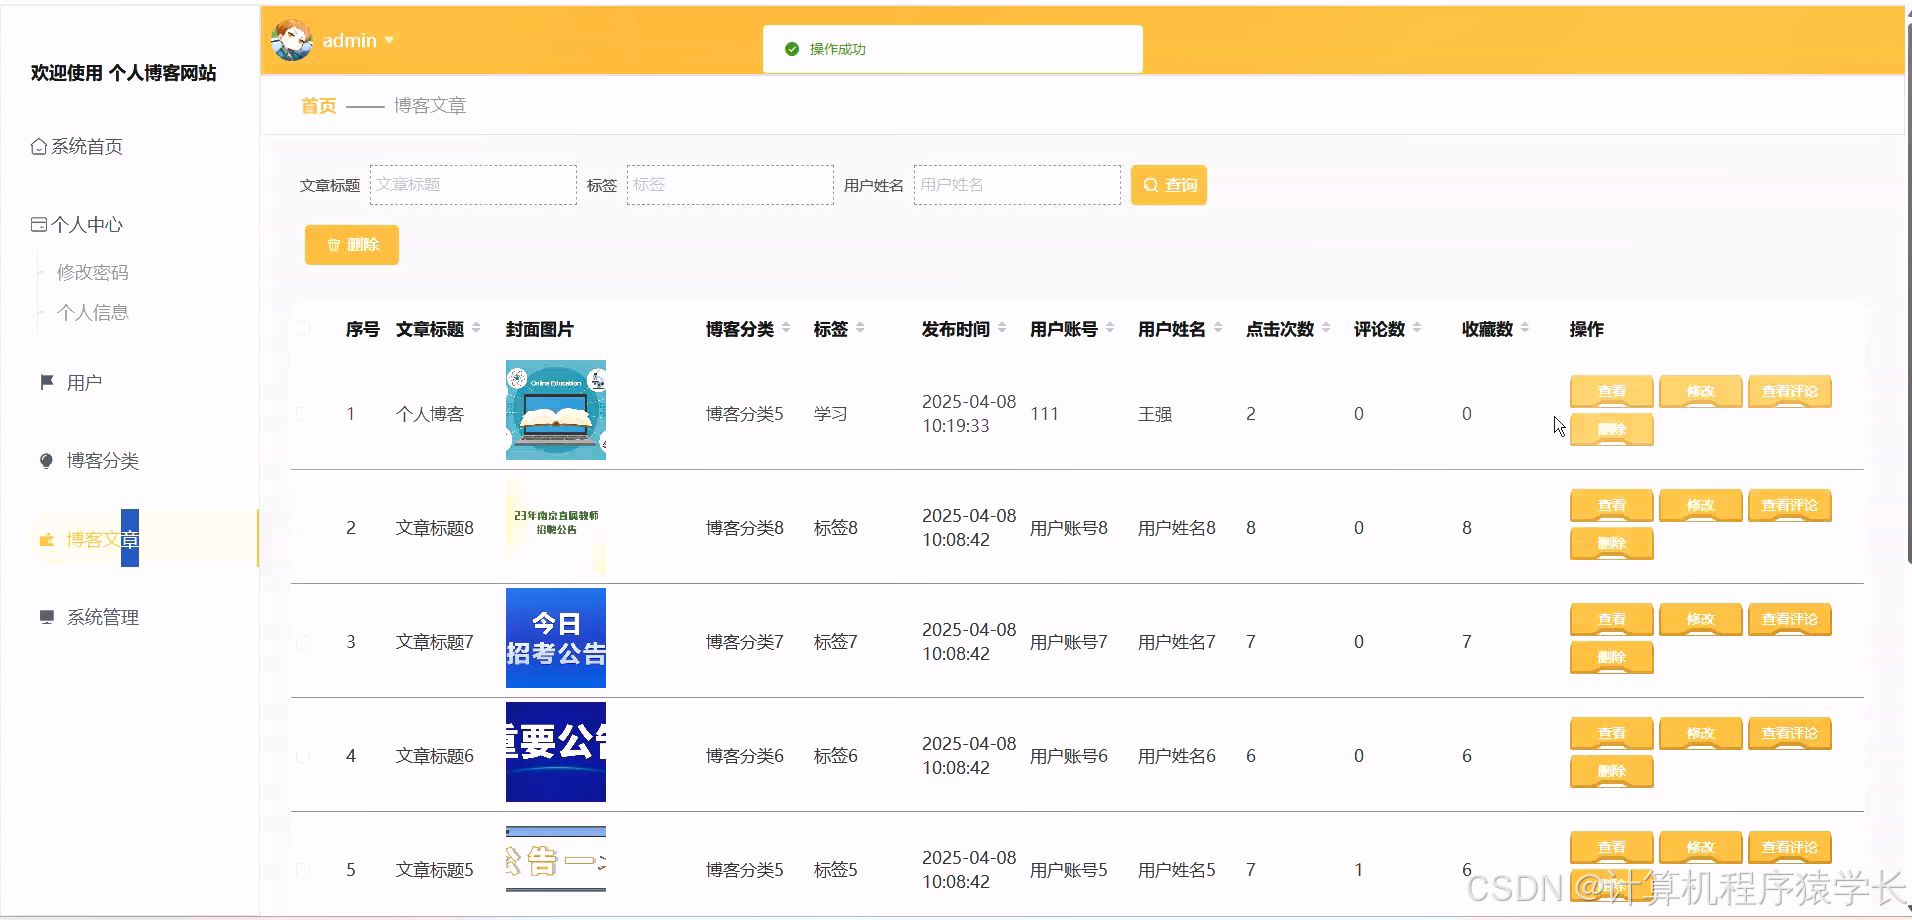Sort table by 标签 column arrows

point(860,328)
